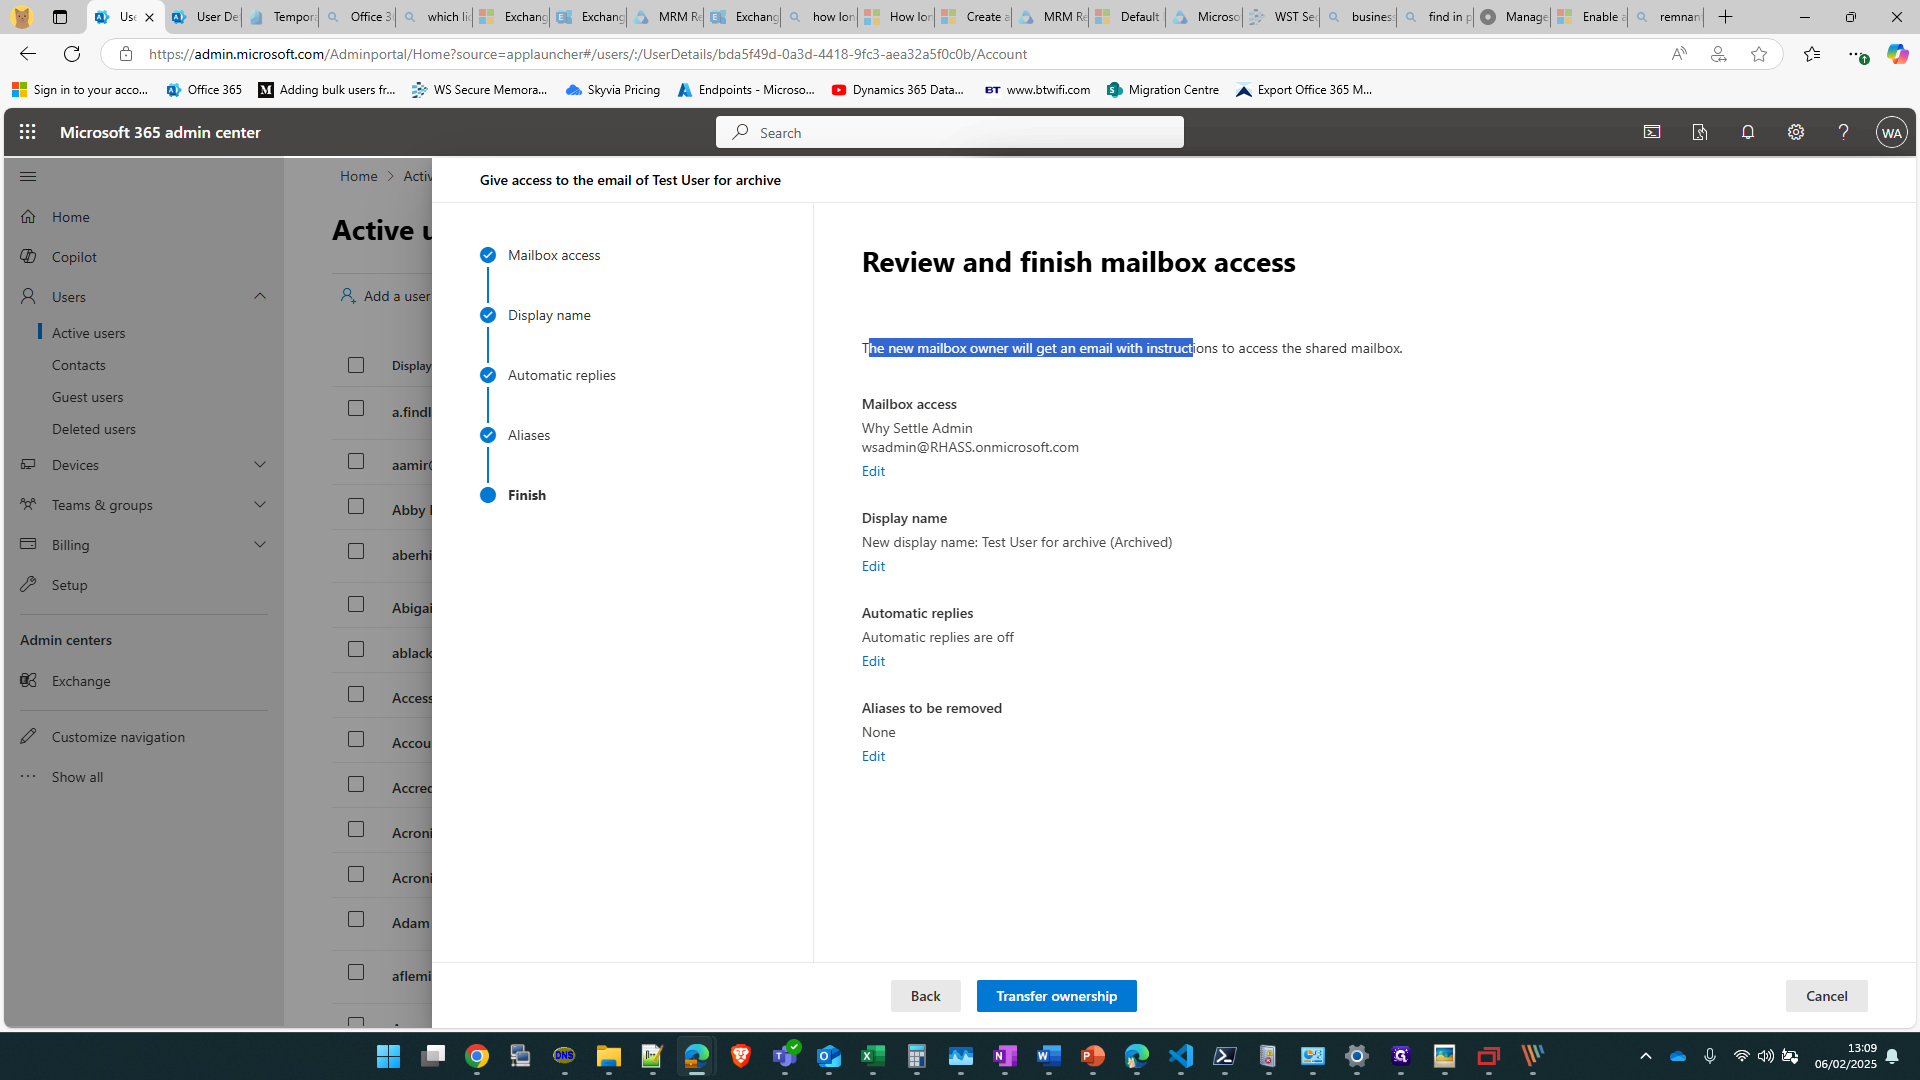The width and height of the screenshot is (1920, 1080).
Task: Open a new browser tab plus
Action: [1725, 17]
